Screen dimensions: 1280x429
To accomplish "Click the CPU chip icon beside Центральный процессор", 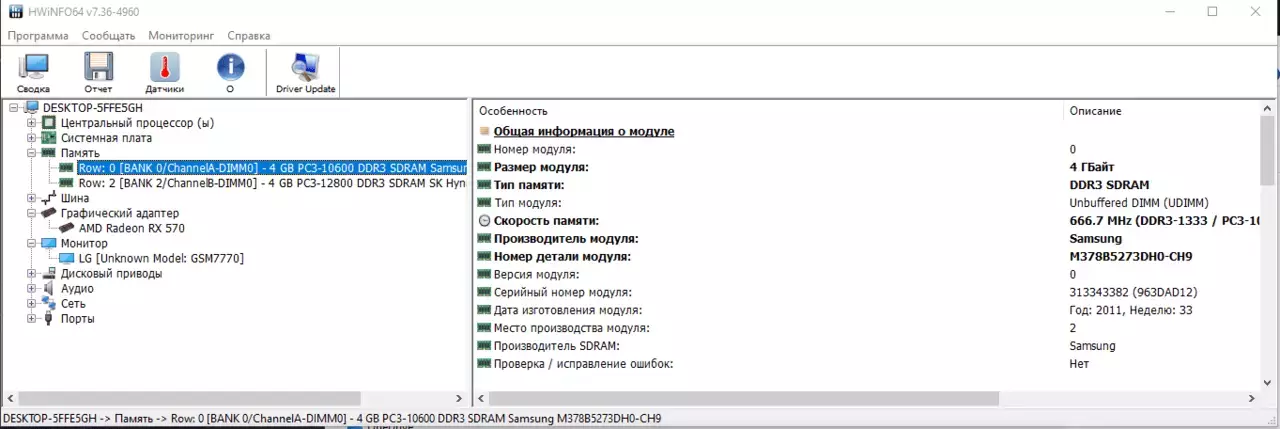I will click(49, 122).
